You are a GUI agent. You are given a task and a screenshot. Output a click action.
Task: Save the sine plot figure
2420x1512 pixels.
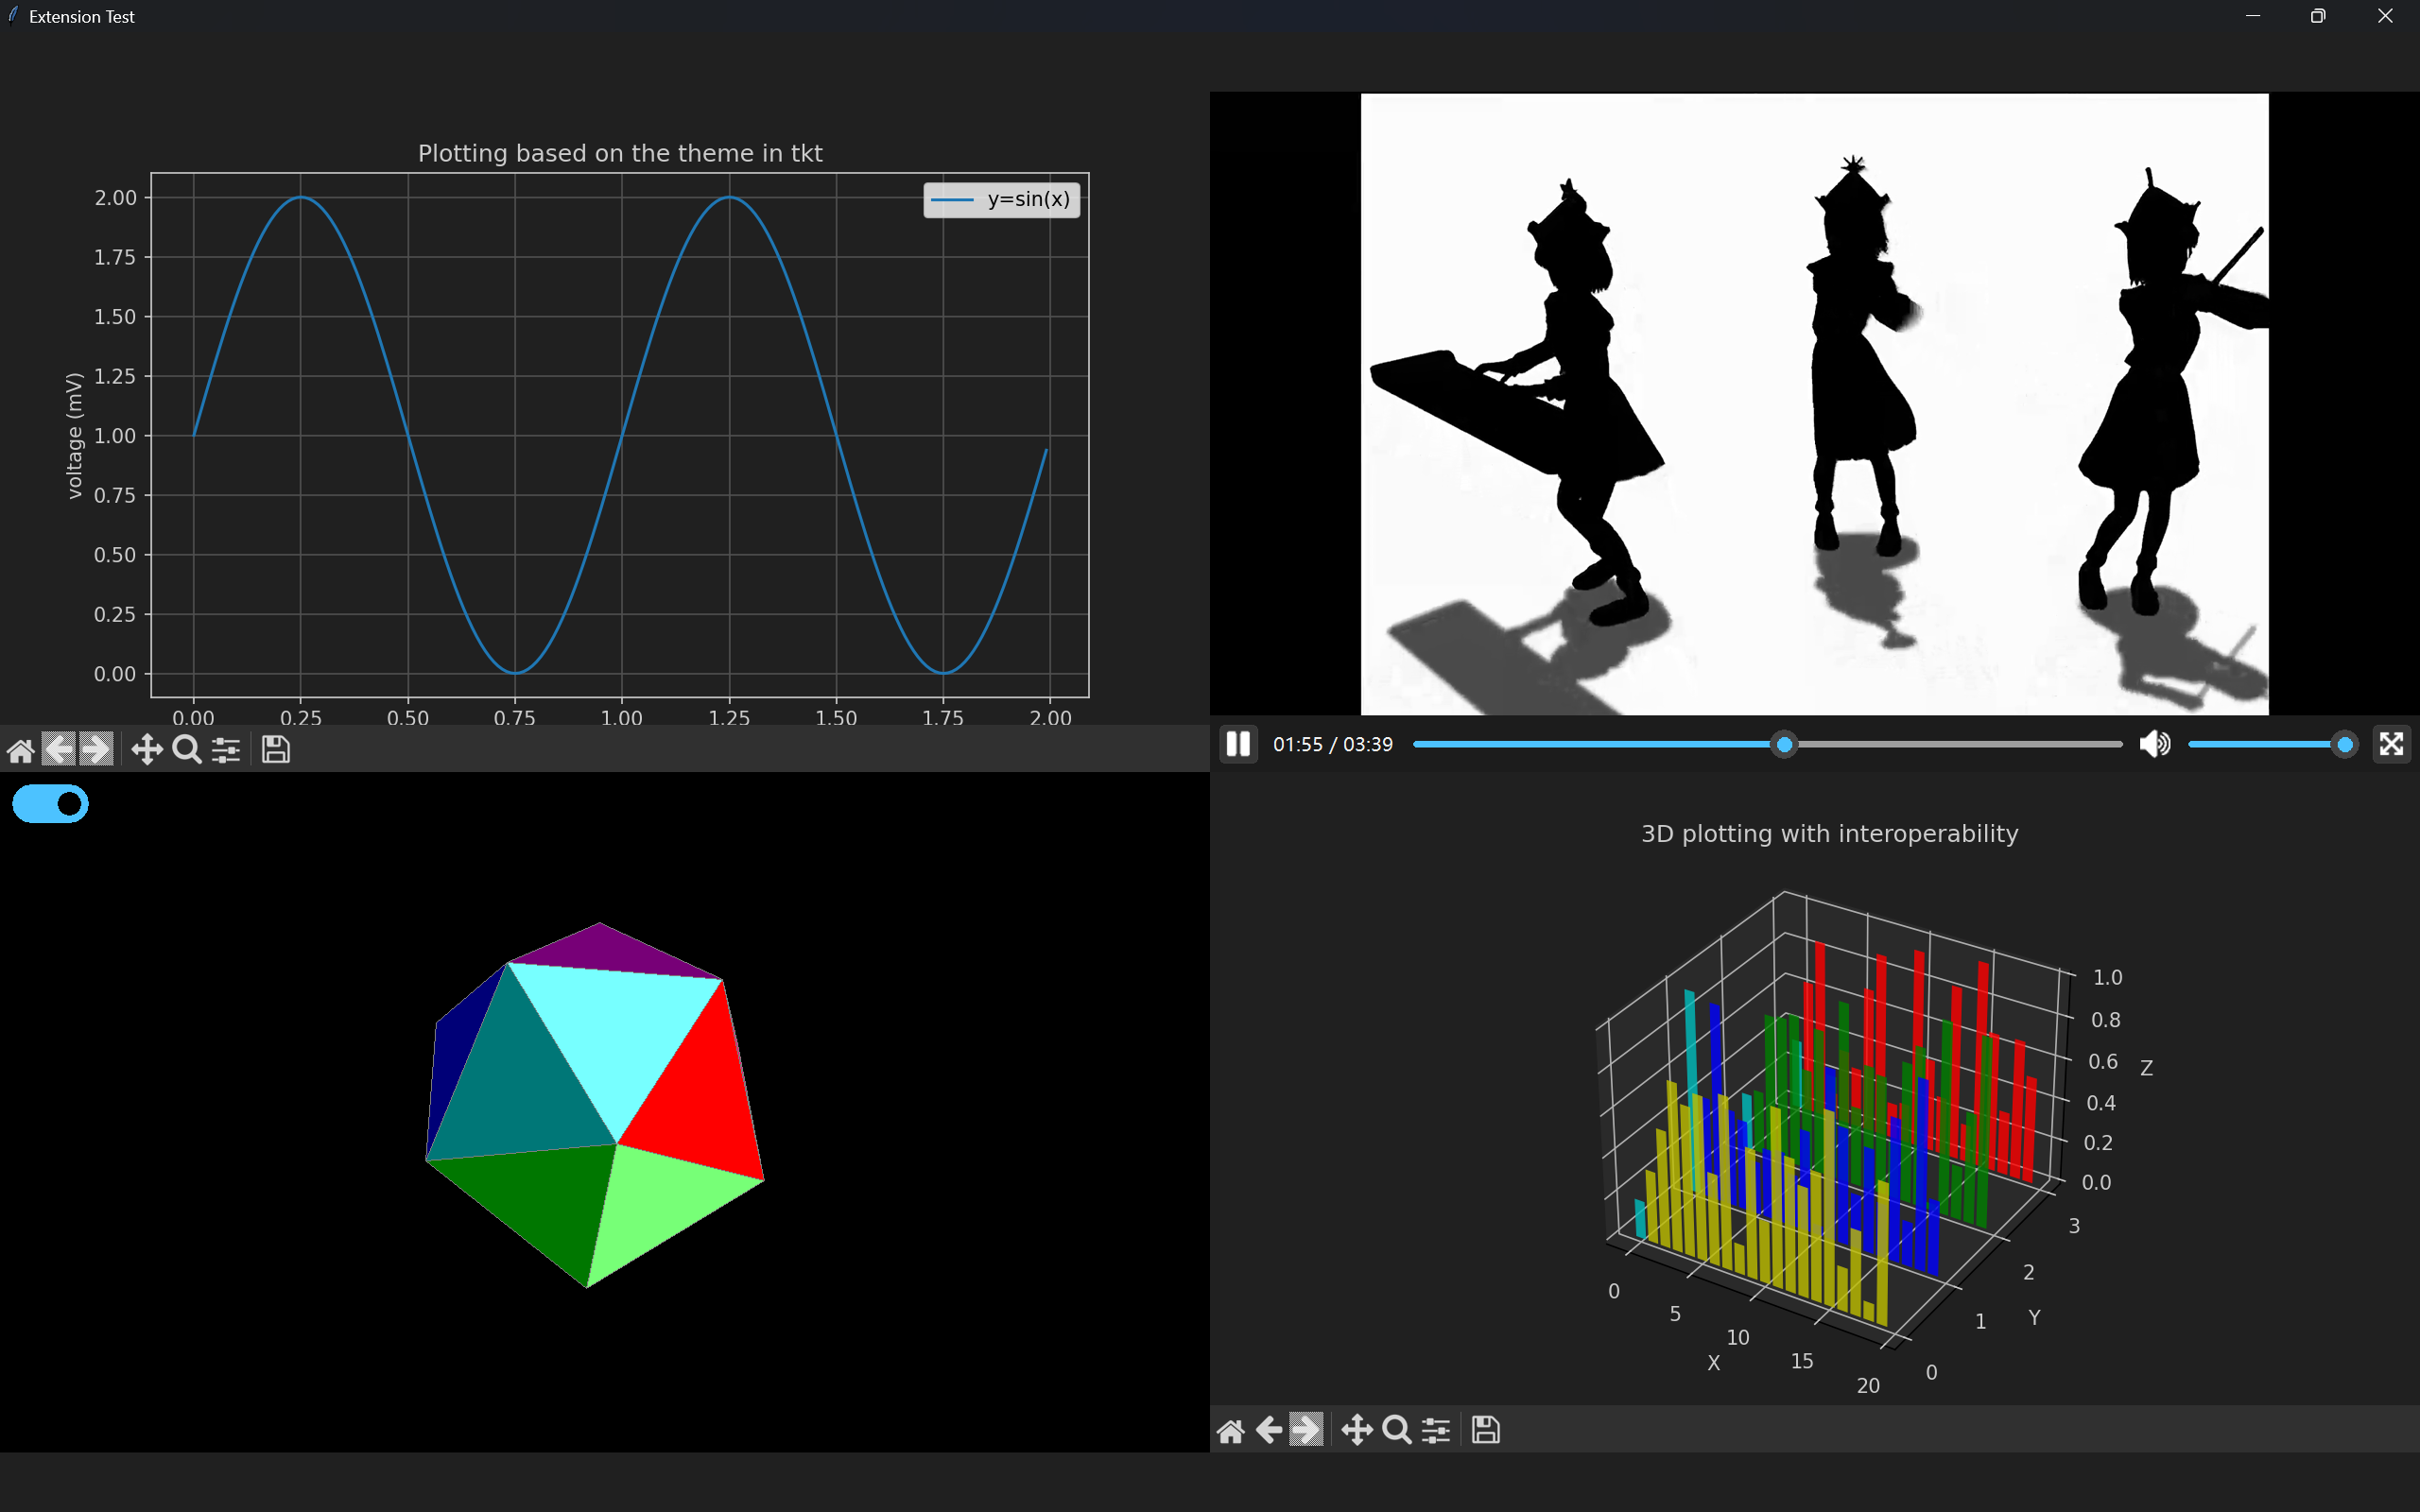tap(276, 750)
